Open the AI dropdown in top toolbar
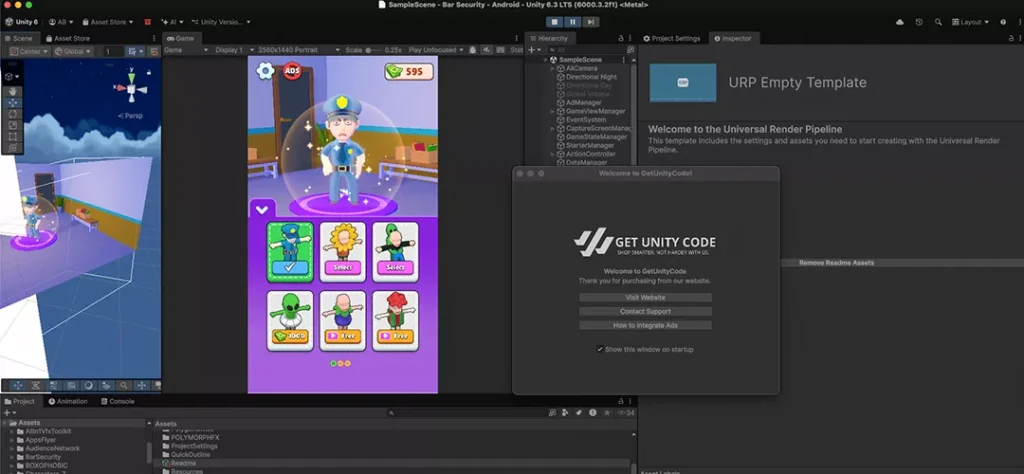The height and width of the screenshot is (474, 1024). 172,22
